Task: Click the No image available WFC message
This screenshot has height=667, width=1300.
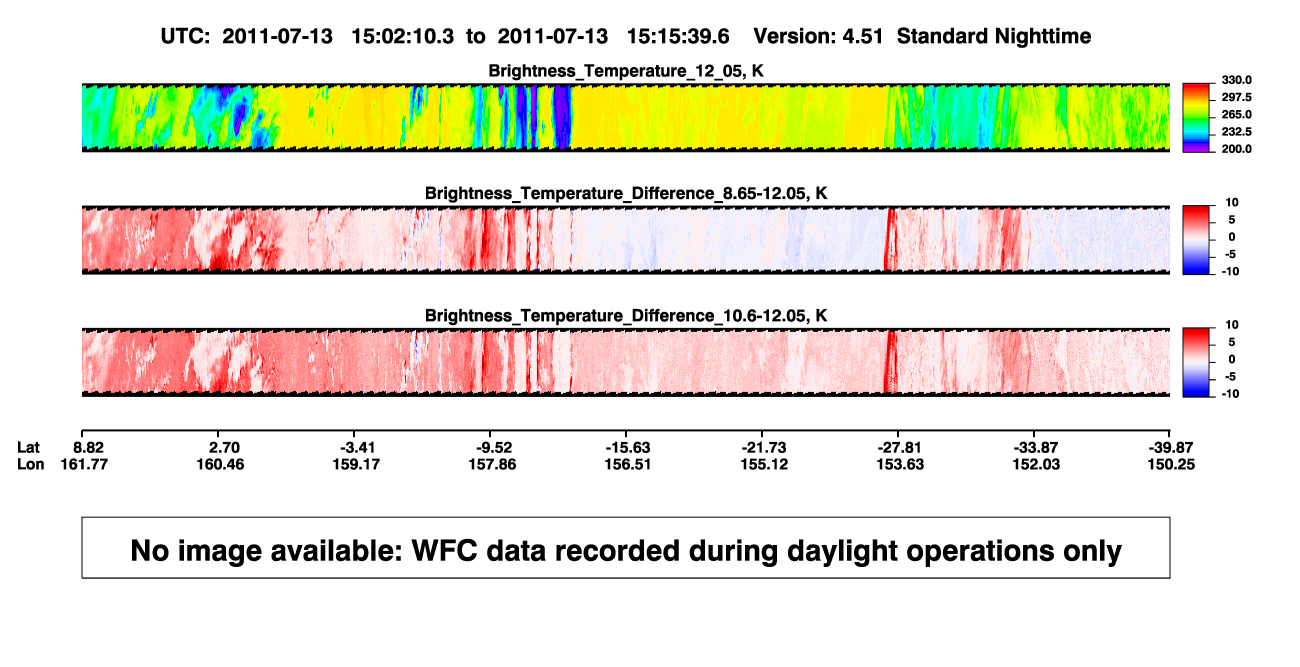Action: pos(626,550)
